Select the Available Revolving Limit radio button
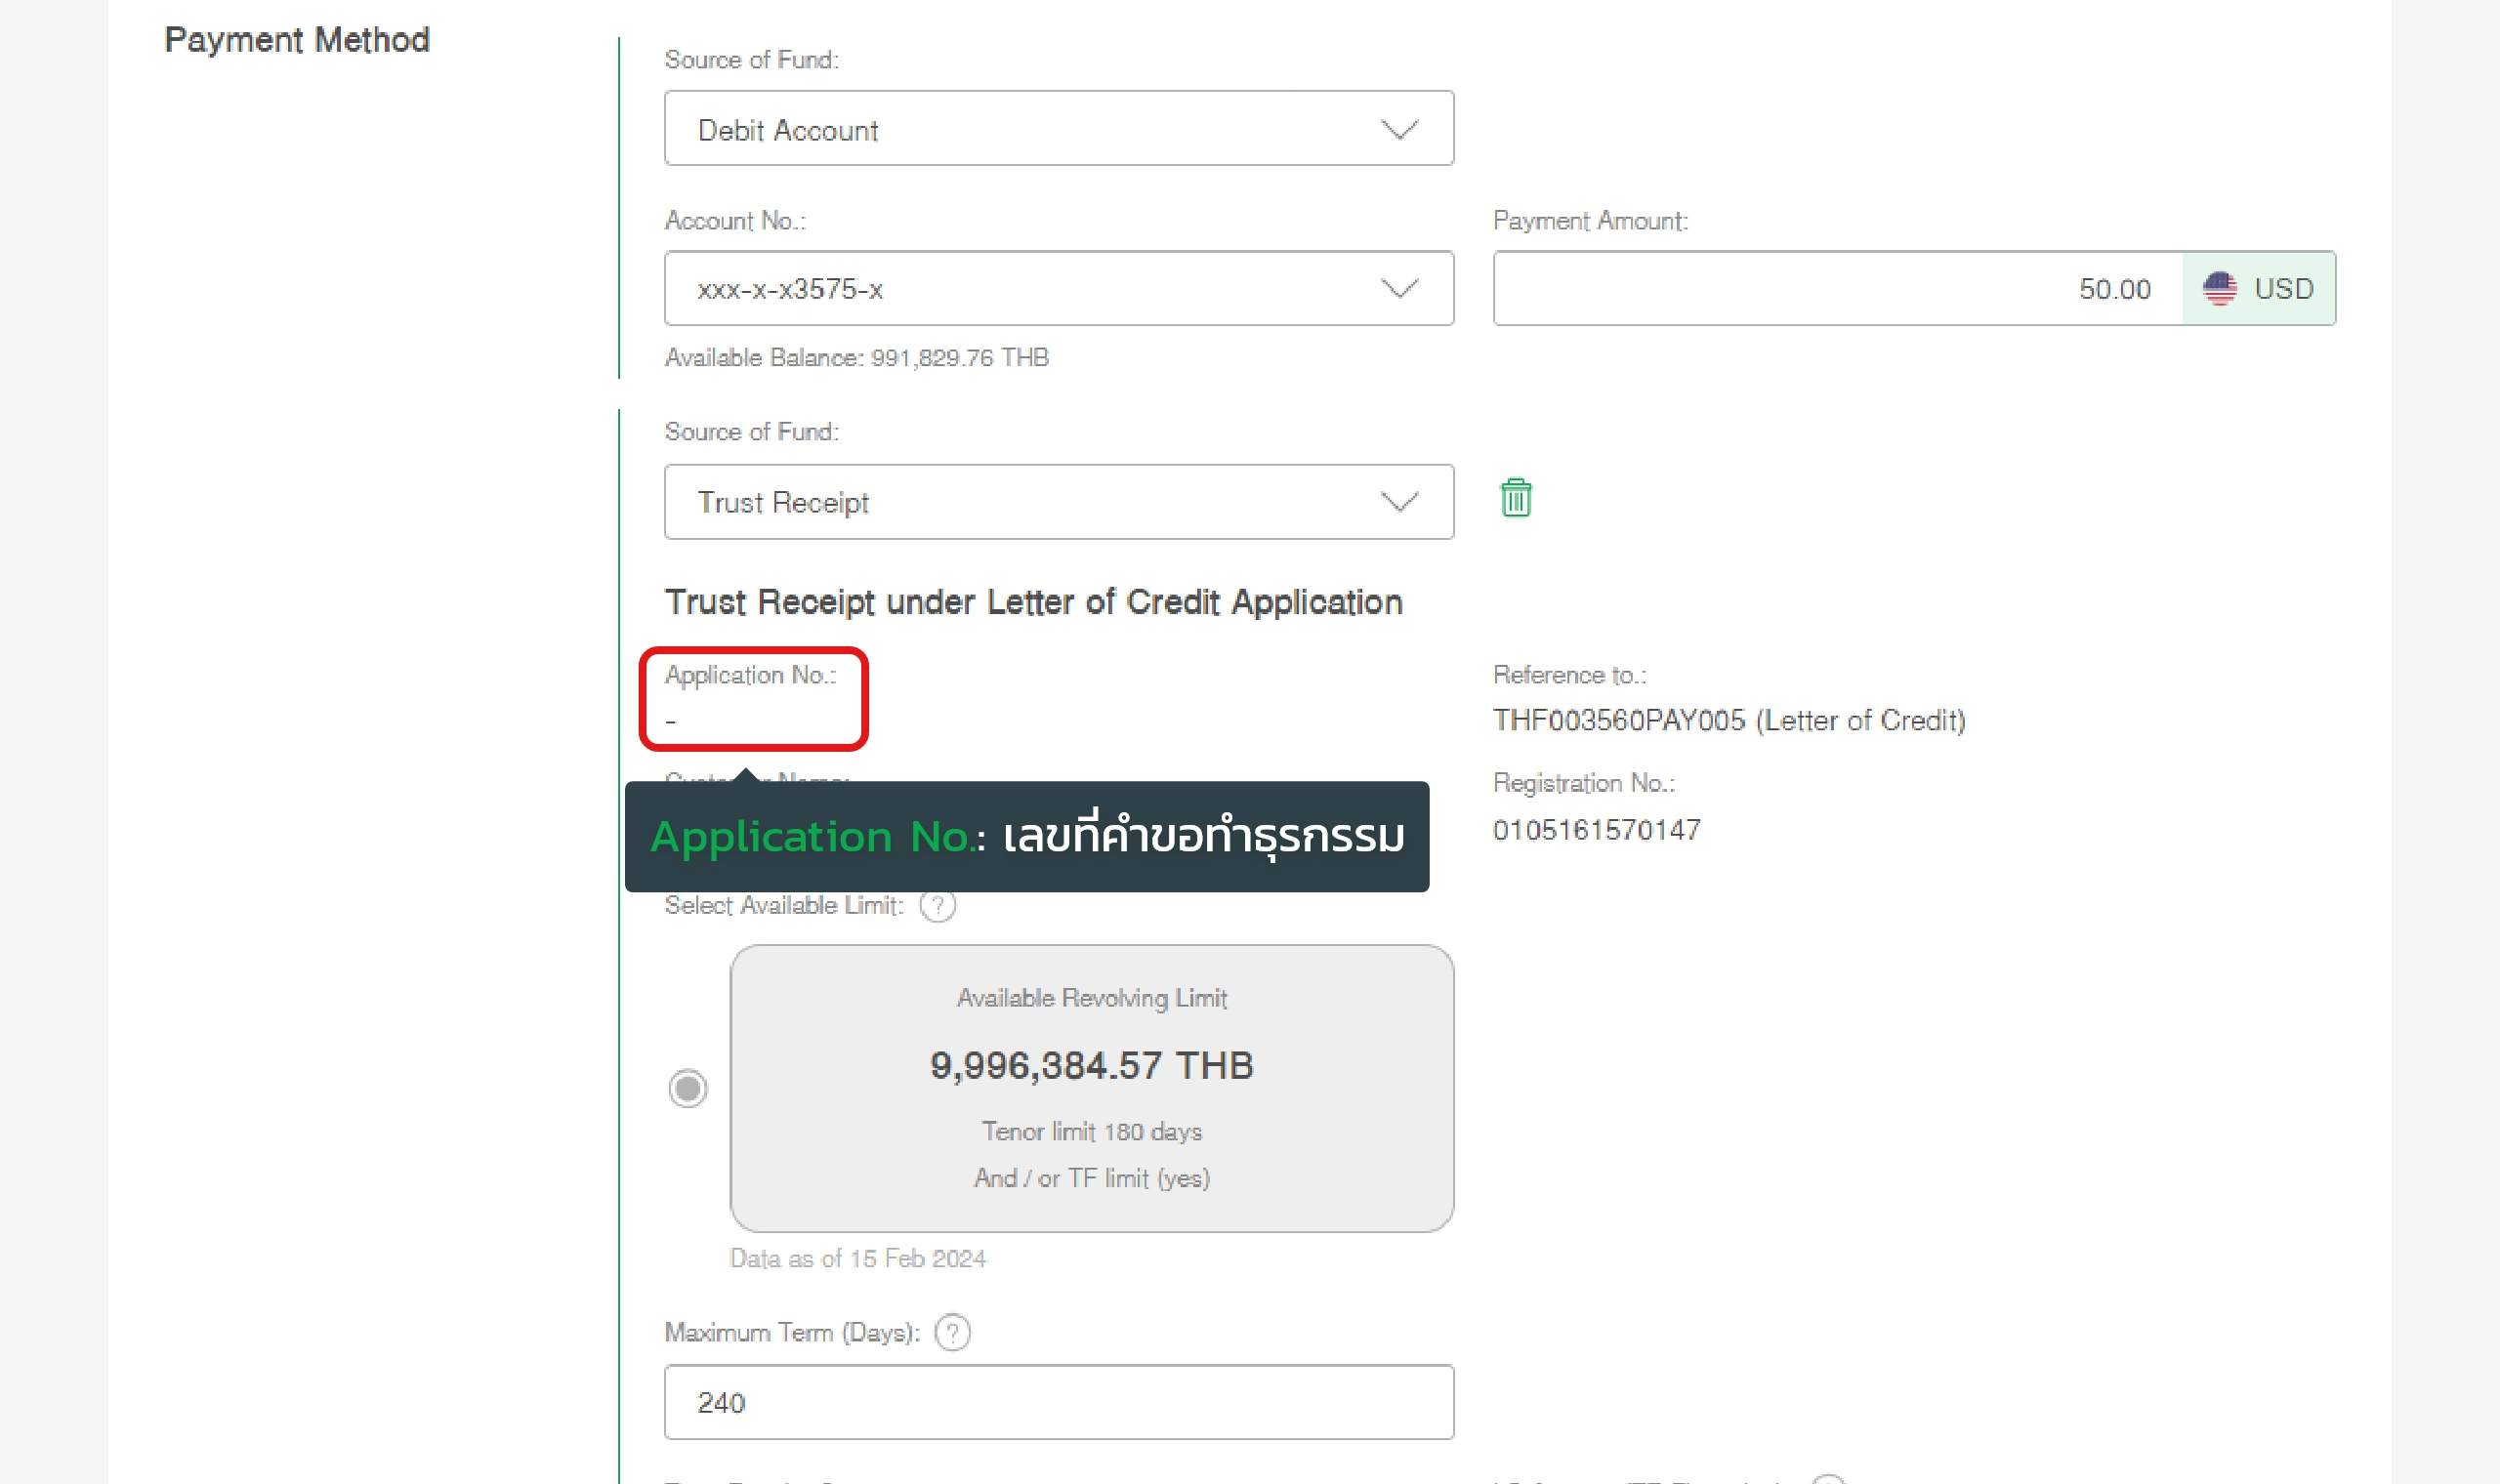 [688, 1088]
